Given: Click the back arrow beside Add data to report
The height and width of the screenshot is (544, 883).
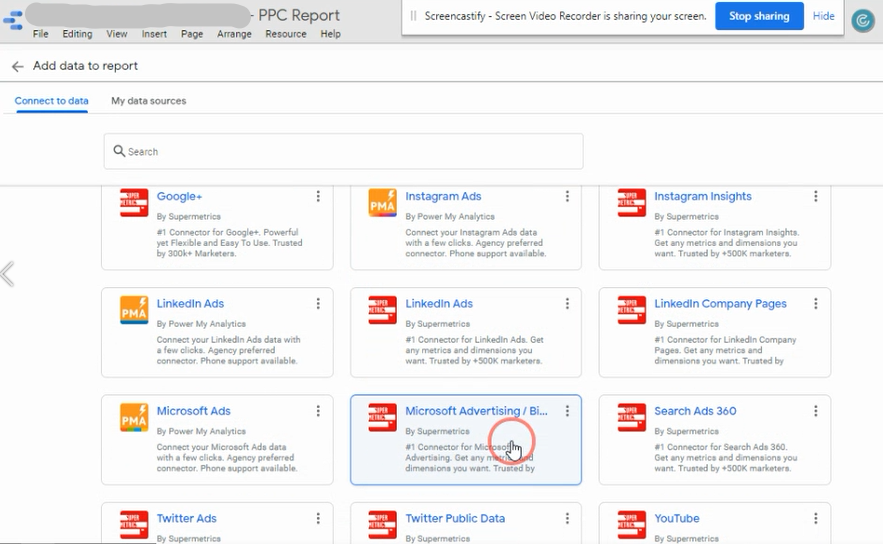Looking at the screenshot, I should [x=17, y=66].
